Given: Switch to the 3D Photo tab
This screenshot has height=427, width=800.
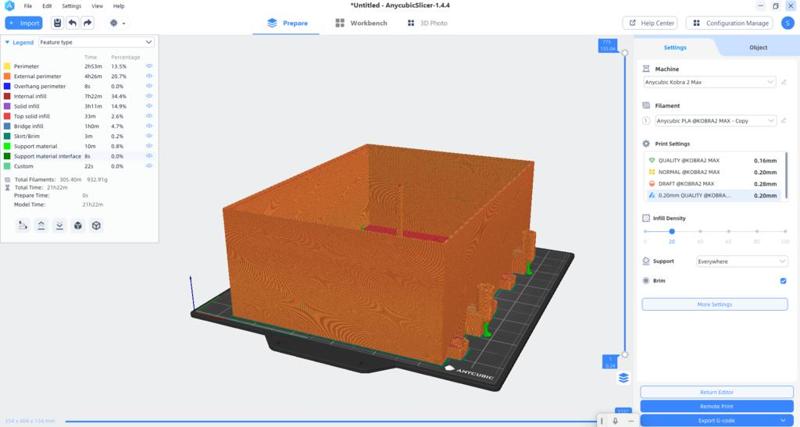Looking at the screenshot, I should tap(428, 23).
